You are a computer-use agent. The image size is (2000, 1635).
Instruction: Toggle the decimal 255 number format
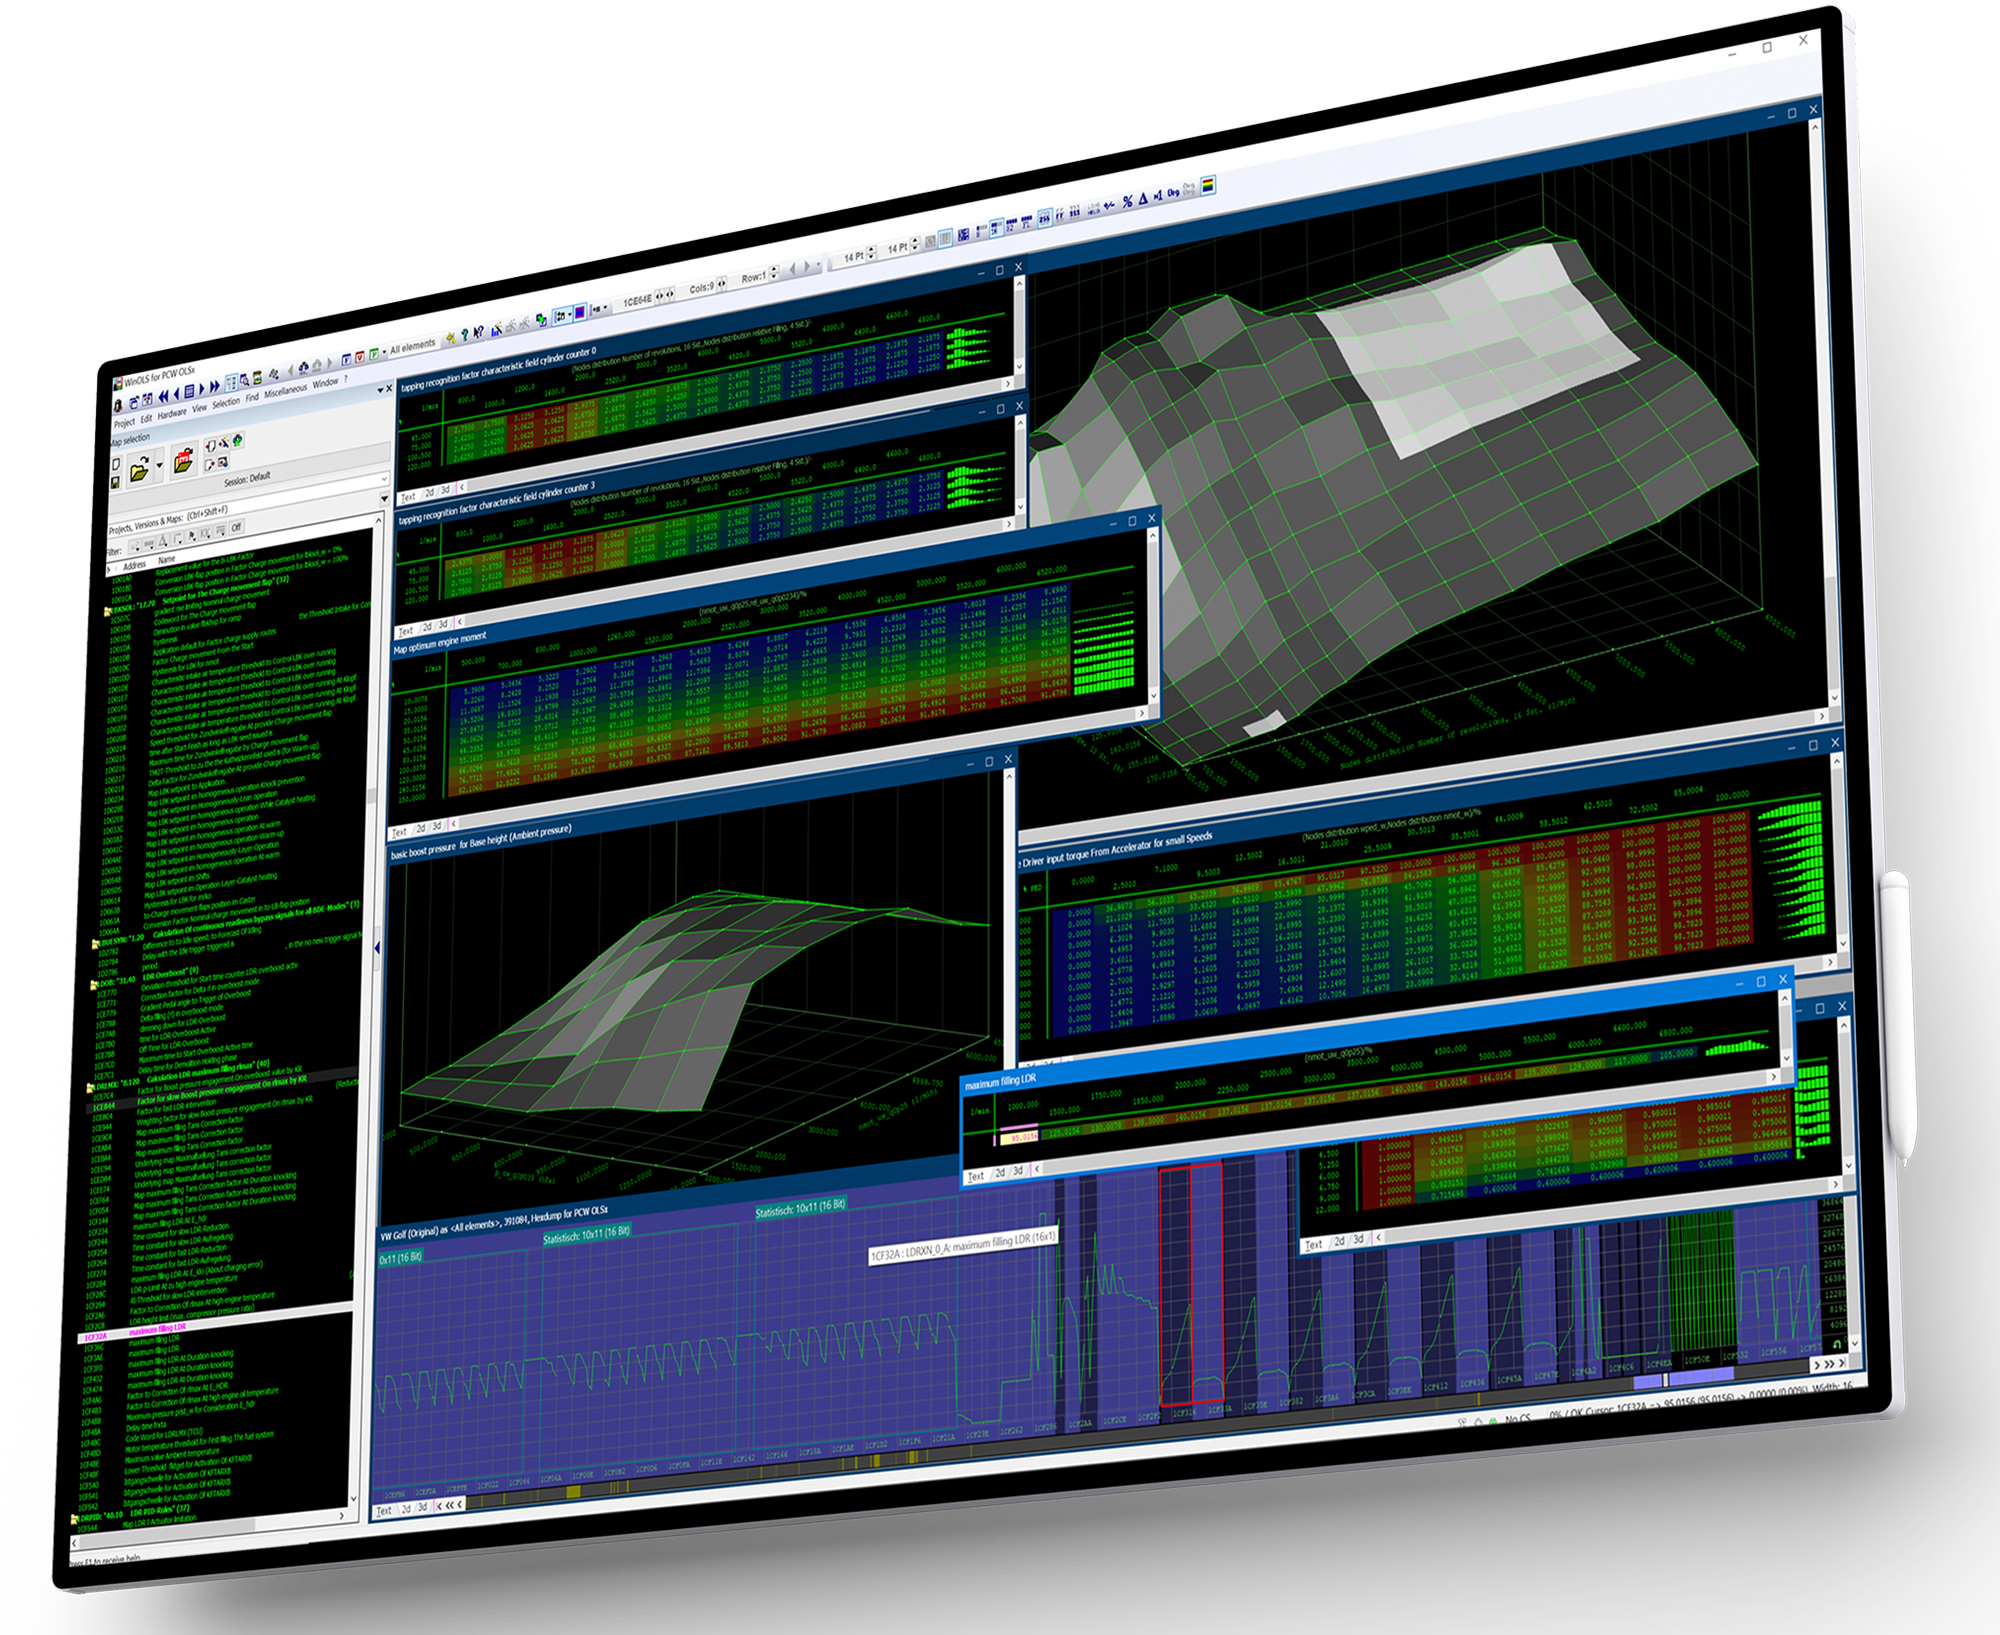click(1045, 219)
